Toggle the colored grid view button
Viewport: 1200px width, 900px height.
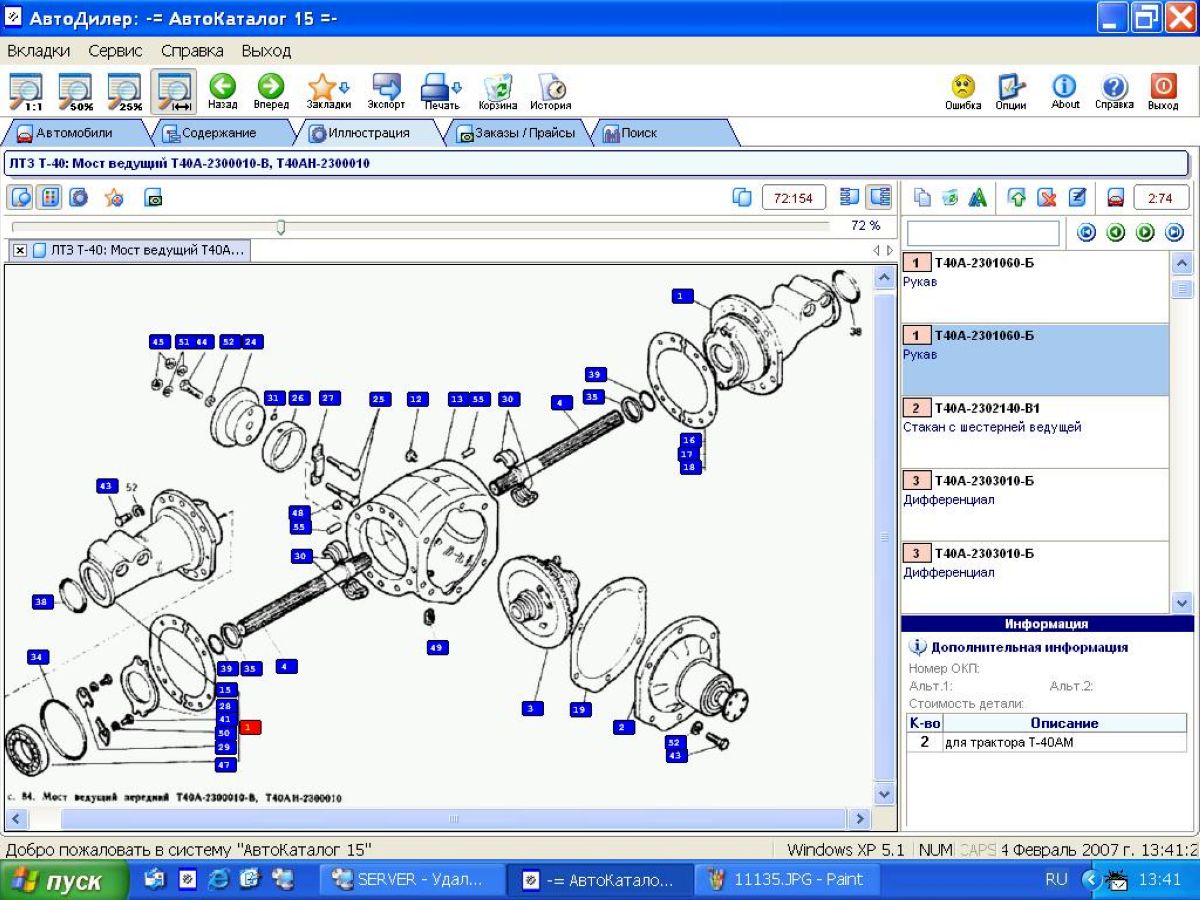(x=49, y=198)
